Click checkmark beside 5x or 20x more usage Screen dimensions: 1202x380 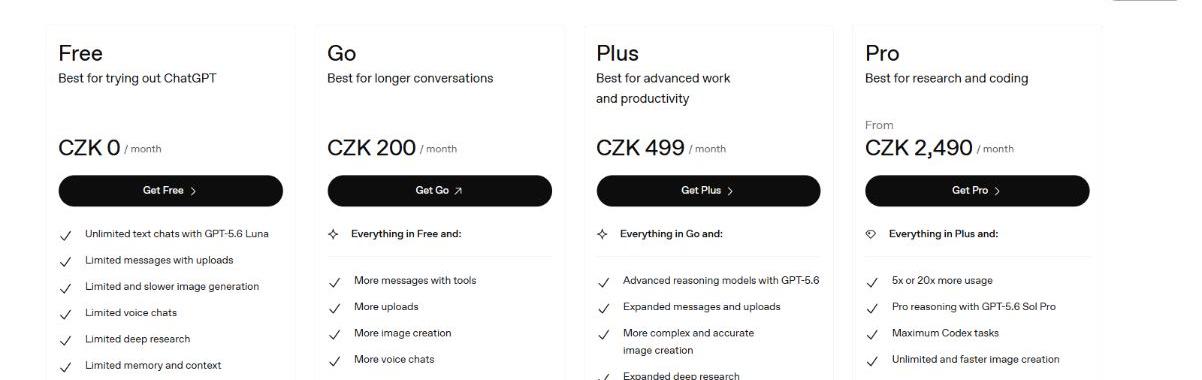point(872,282)
